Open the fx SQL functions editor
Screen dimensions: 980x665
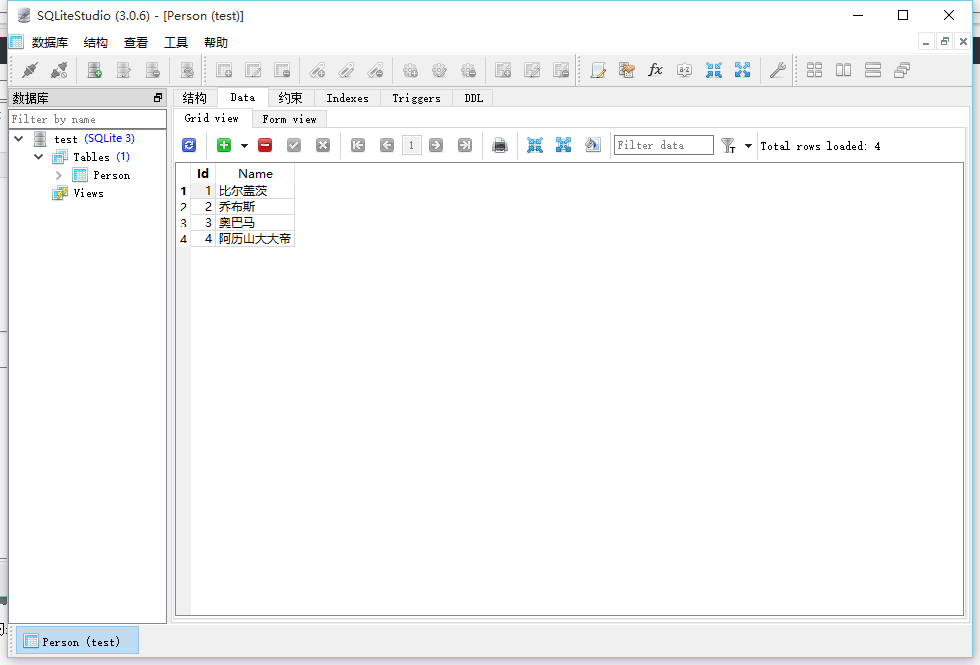(655, 70)
